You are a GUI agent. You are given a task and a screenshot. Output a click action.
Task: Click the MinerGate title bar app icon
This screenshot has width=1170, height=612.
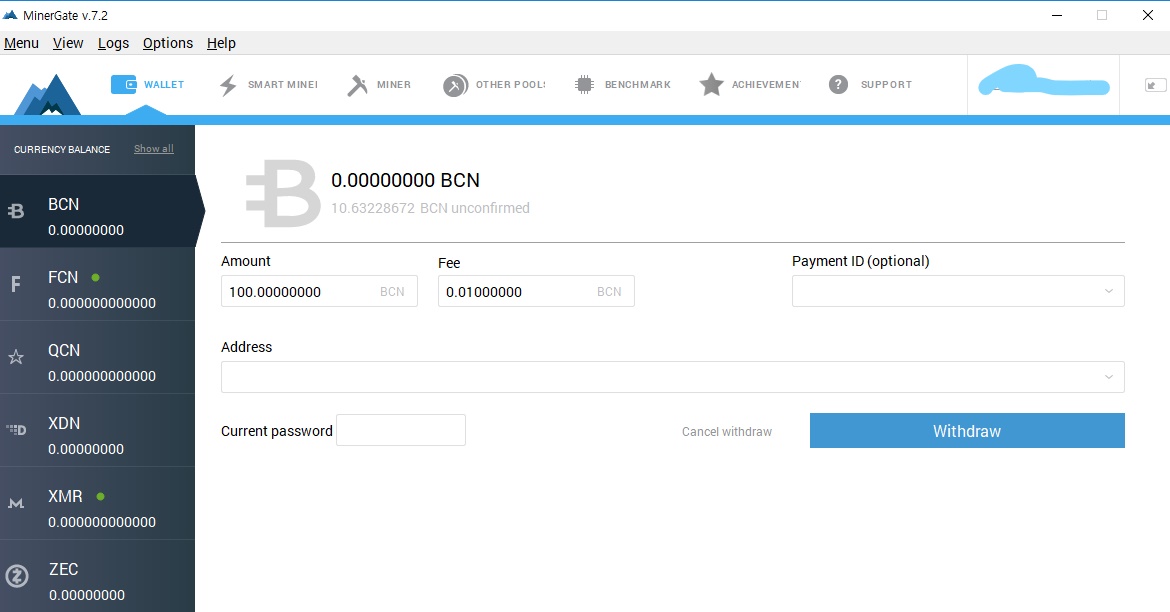tap(10, 15)
